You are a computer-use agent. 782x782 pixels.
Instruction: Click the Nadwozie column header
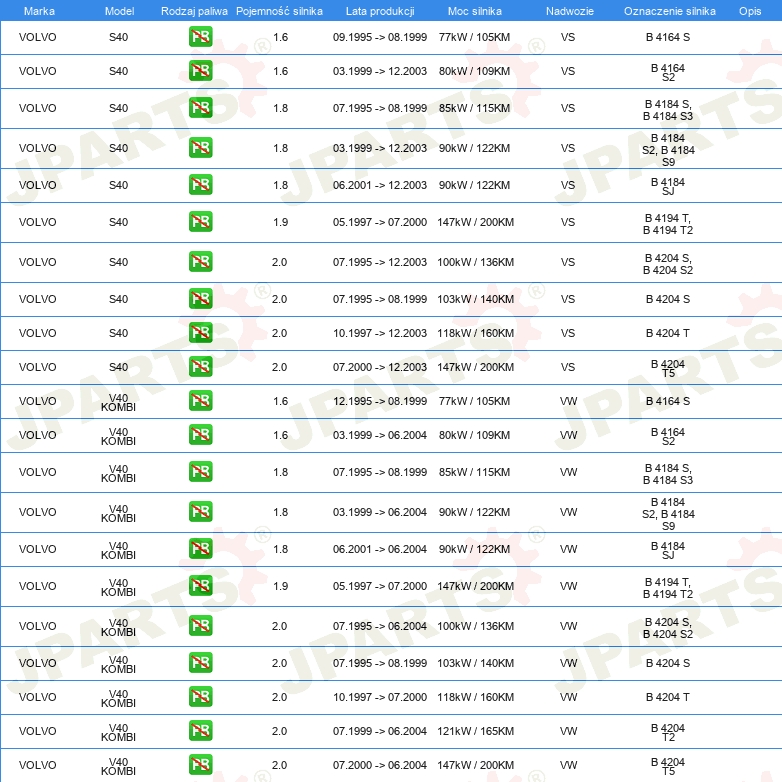568,11
